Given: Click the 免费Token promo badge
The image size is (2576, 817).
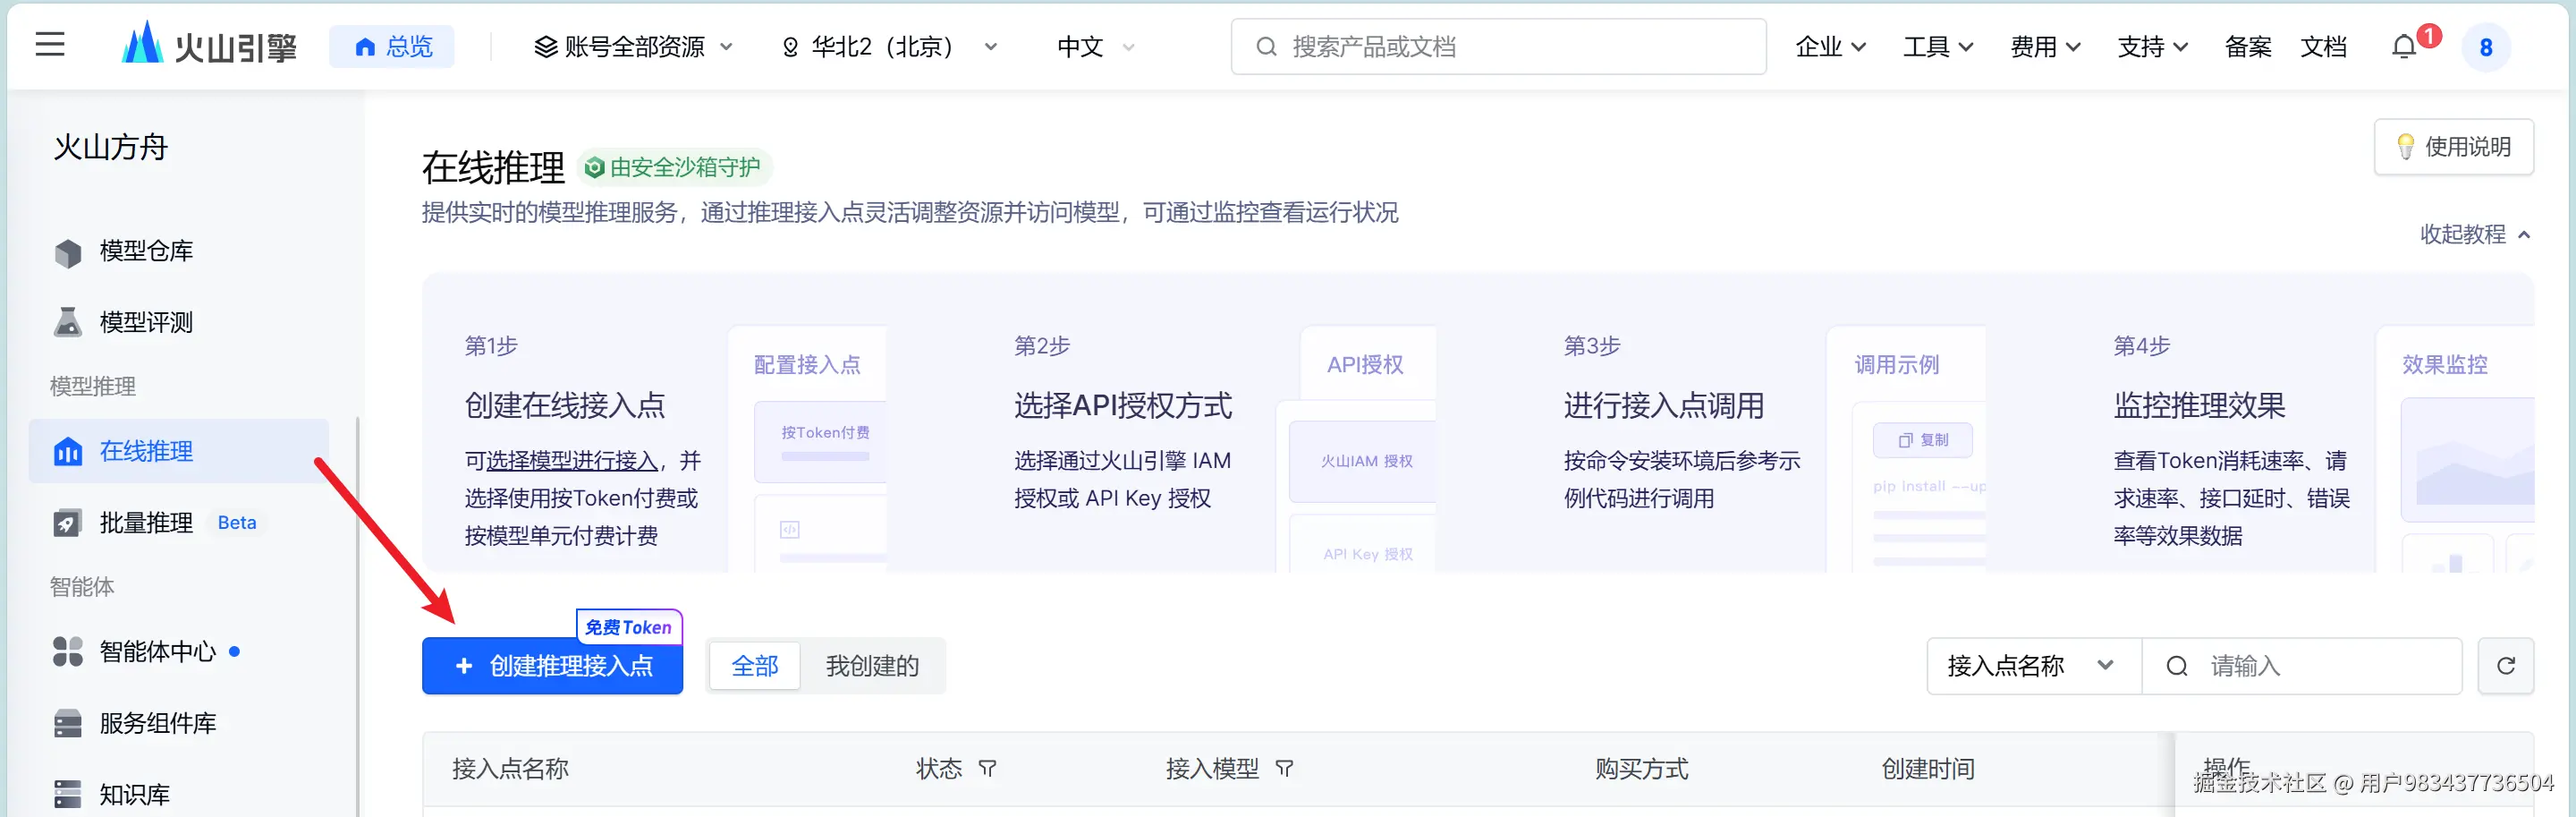Looking at the screenshot, I should 629,627.
